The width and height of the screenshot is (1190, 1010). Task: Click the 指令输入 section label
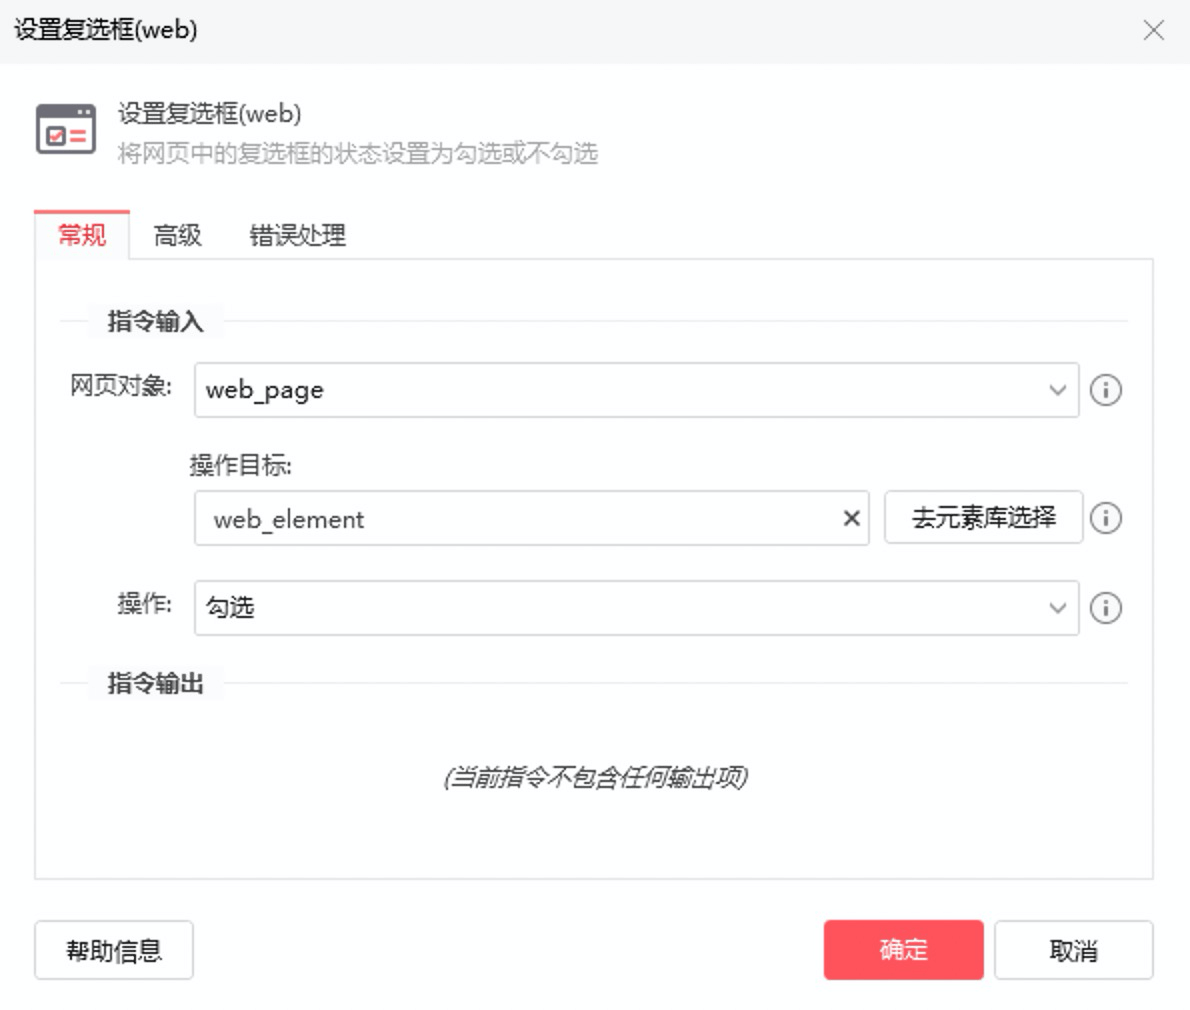click(x=156, y=321)
